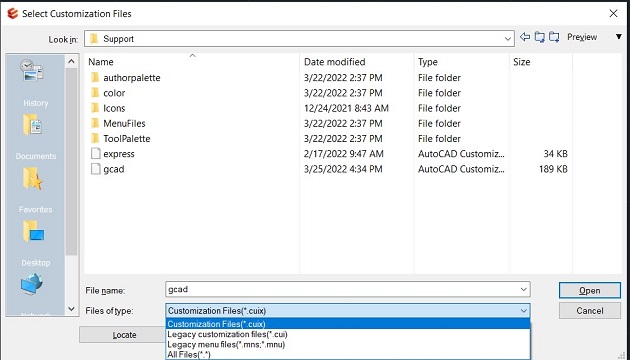Click the gcad file icon

click(96, 169)
